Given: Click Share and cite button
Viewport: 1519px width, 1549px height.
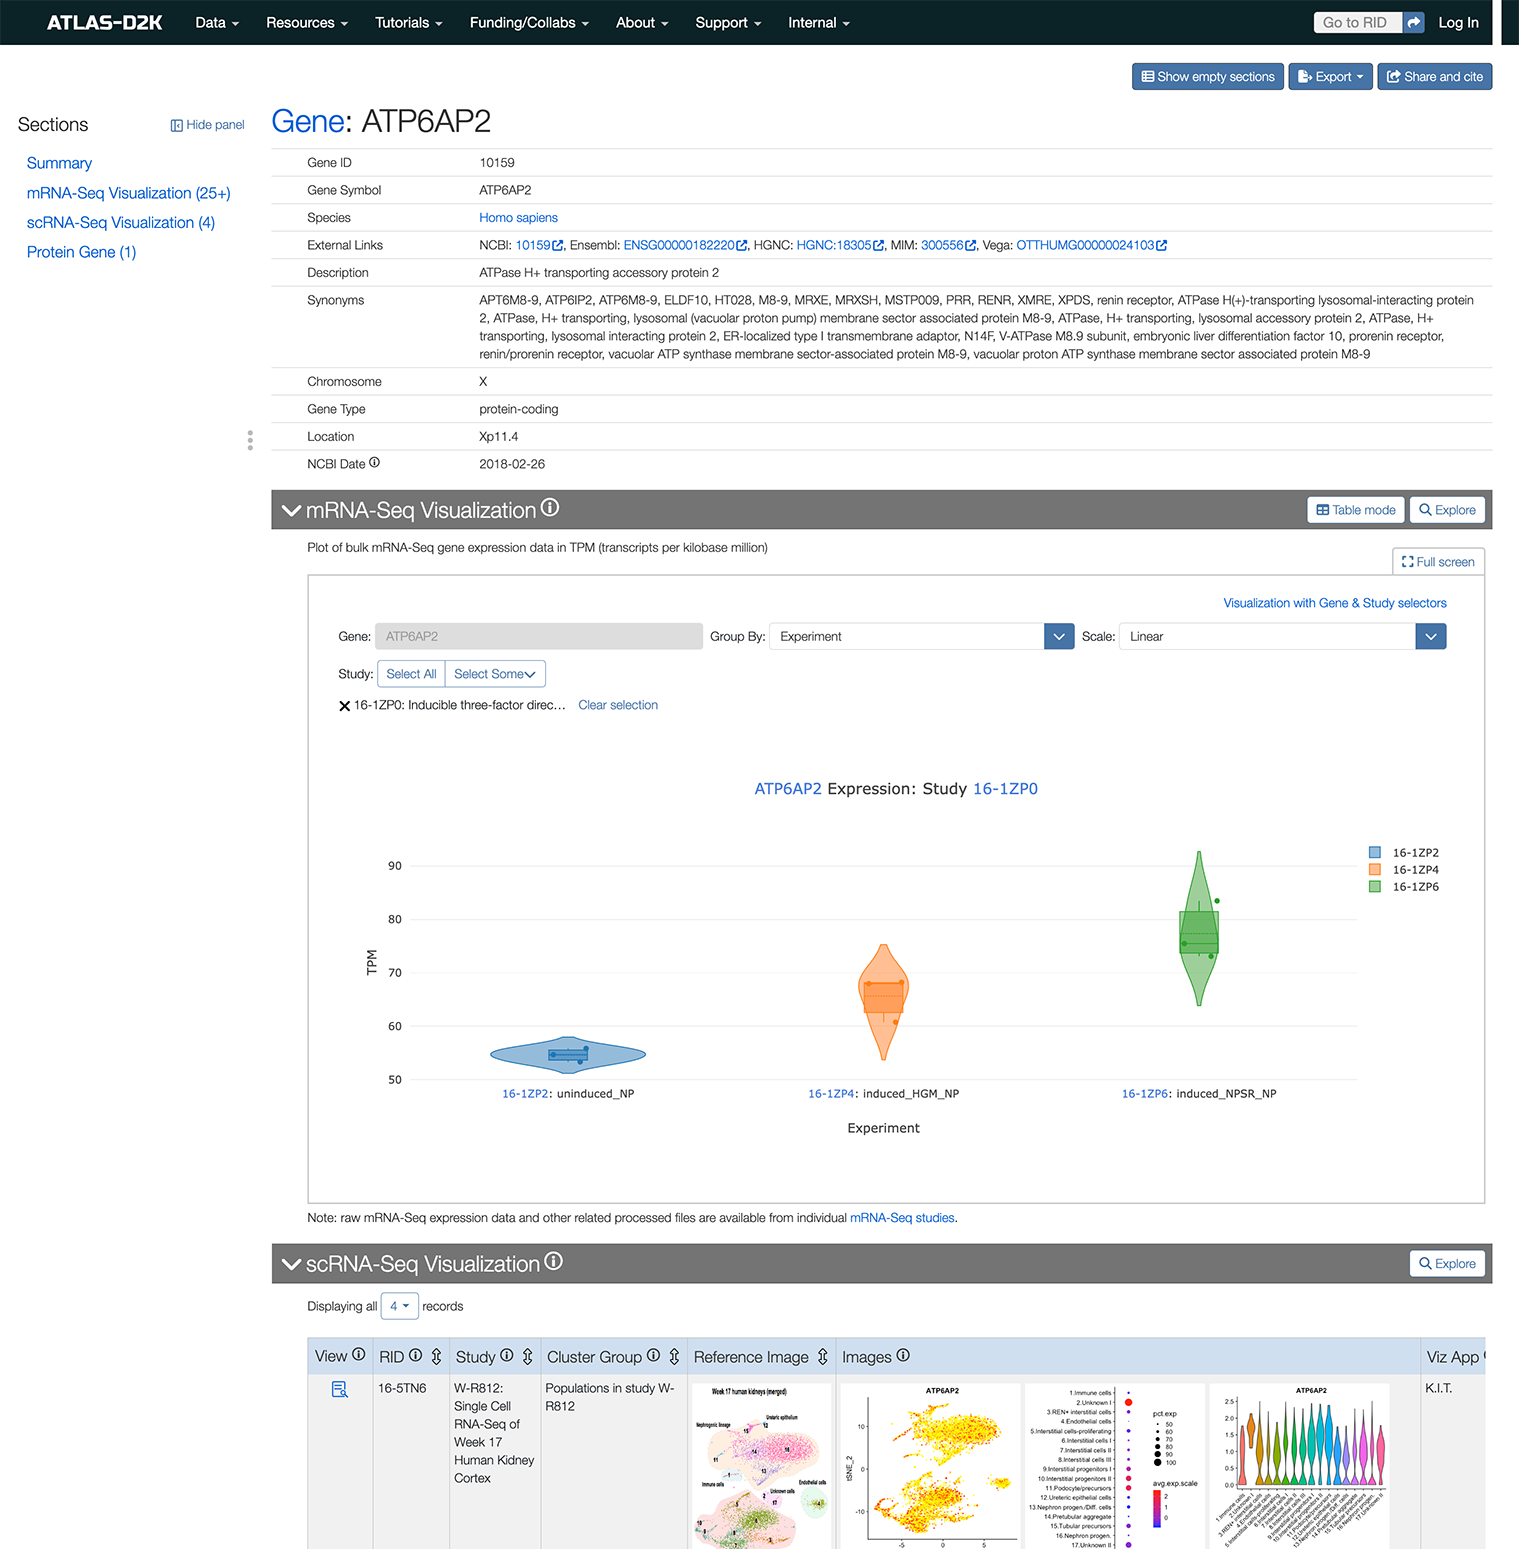Looking at the screenshot, I should tap(1435, 77).
